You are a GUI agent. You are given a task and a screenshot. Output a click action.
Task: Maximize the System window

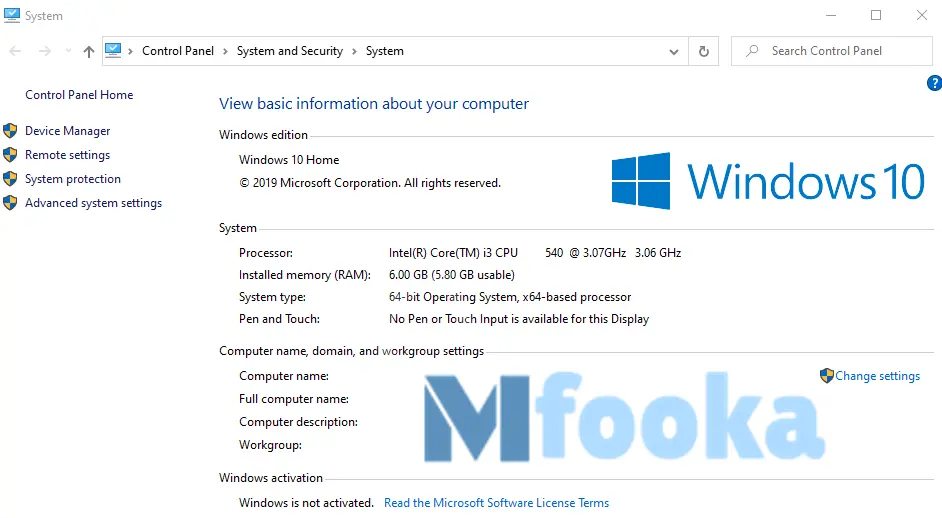pyautogui.click(x=876, y=16)
